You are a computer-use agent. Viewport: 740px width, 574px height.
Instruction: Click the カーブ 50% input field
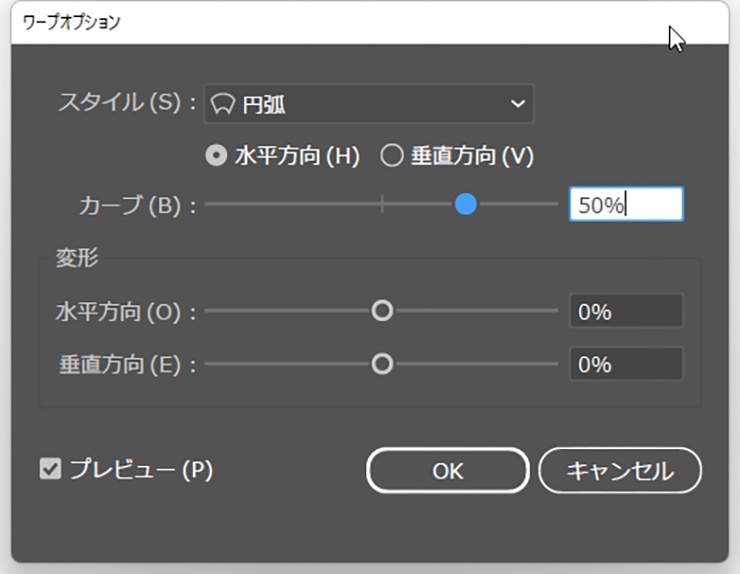[626, 205]
